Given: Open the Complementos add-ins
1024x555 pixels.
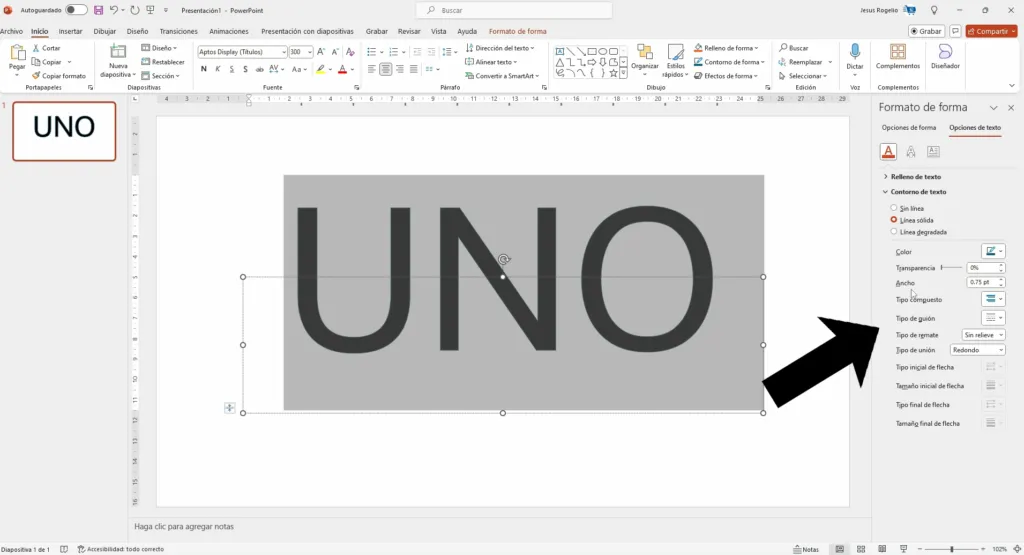Looking at the screenshot, I should pyautogui.click(x=898, y=57).
